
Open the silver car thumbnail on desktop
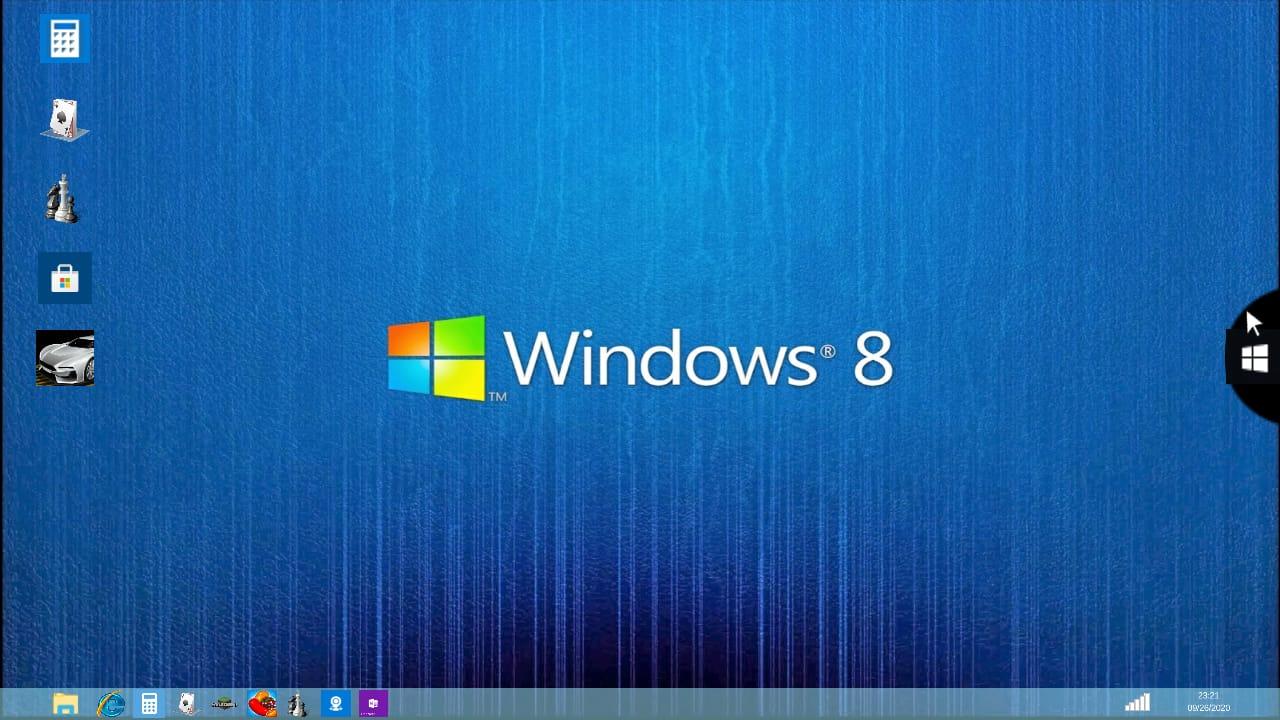click(65, 358)
